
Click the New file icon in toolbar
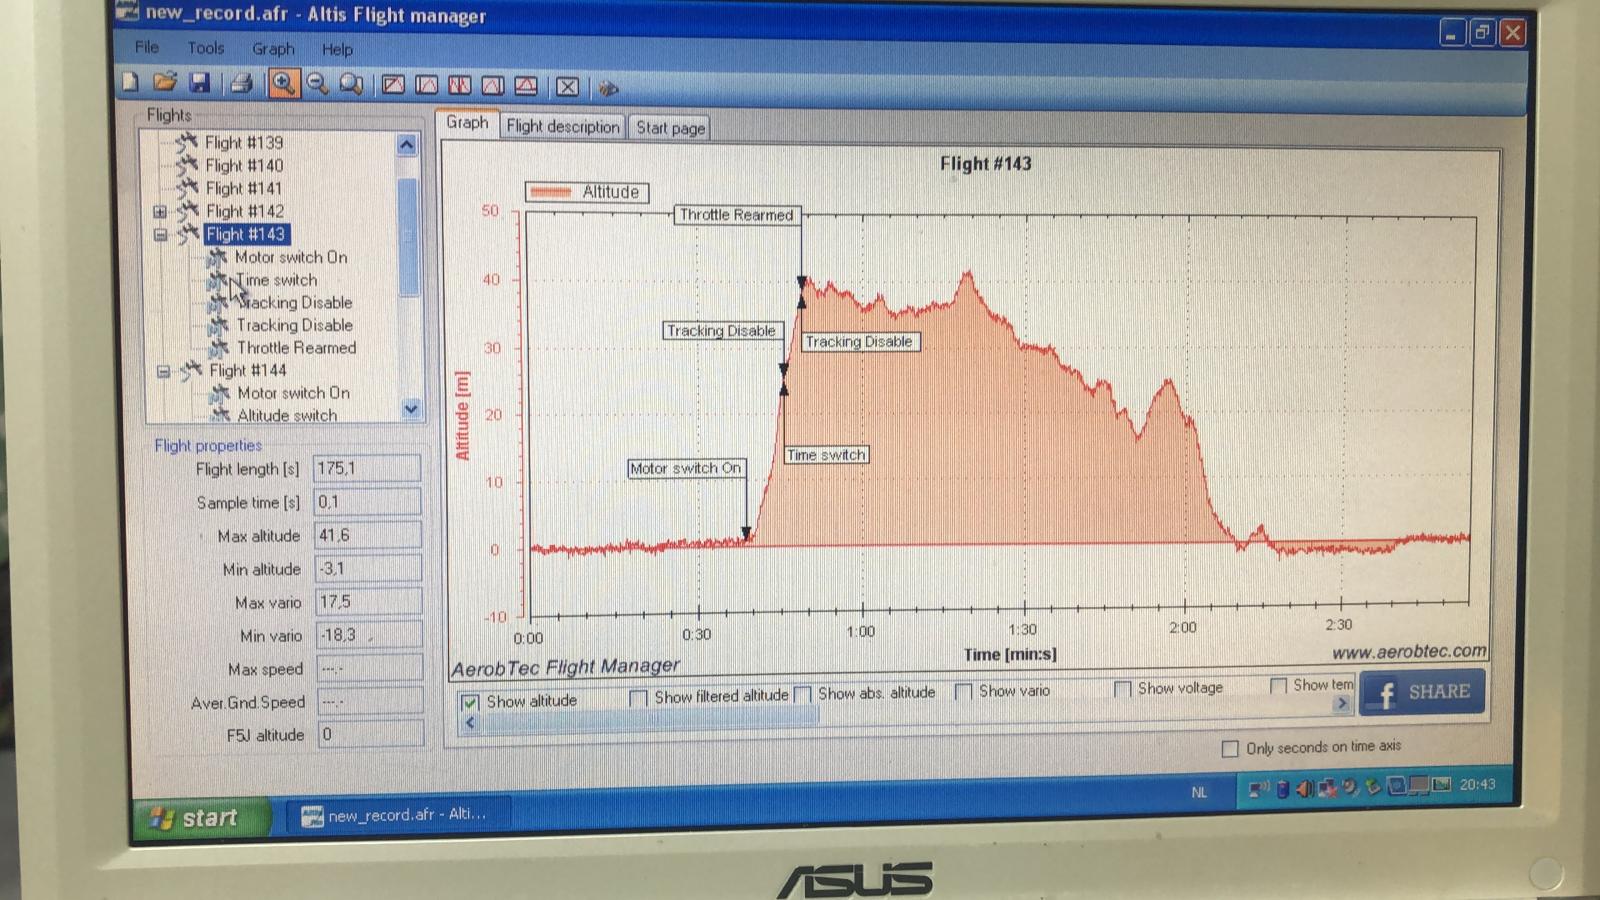coord(130,82)
